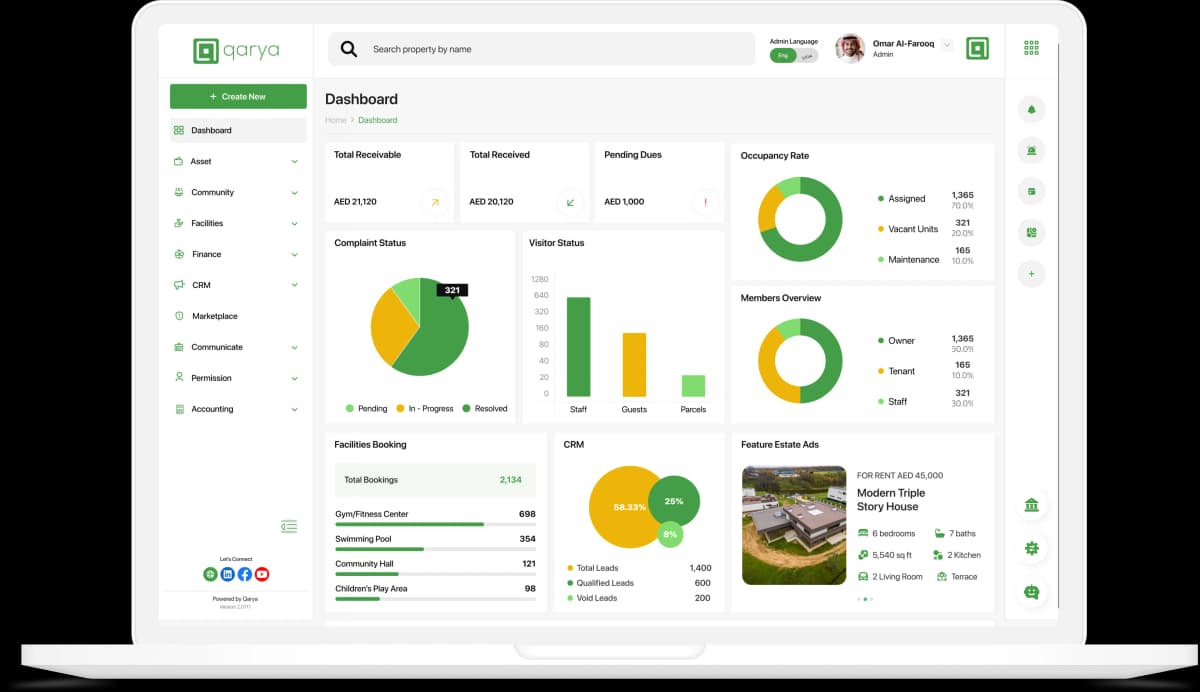Screen dimensions: 1200x692
Task: Go to Dashboard in the sidebar menu
Action: point(211,130)
